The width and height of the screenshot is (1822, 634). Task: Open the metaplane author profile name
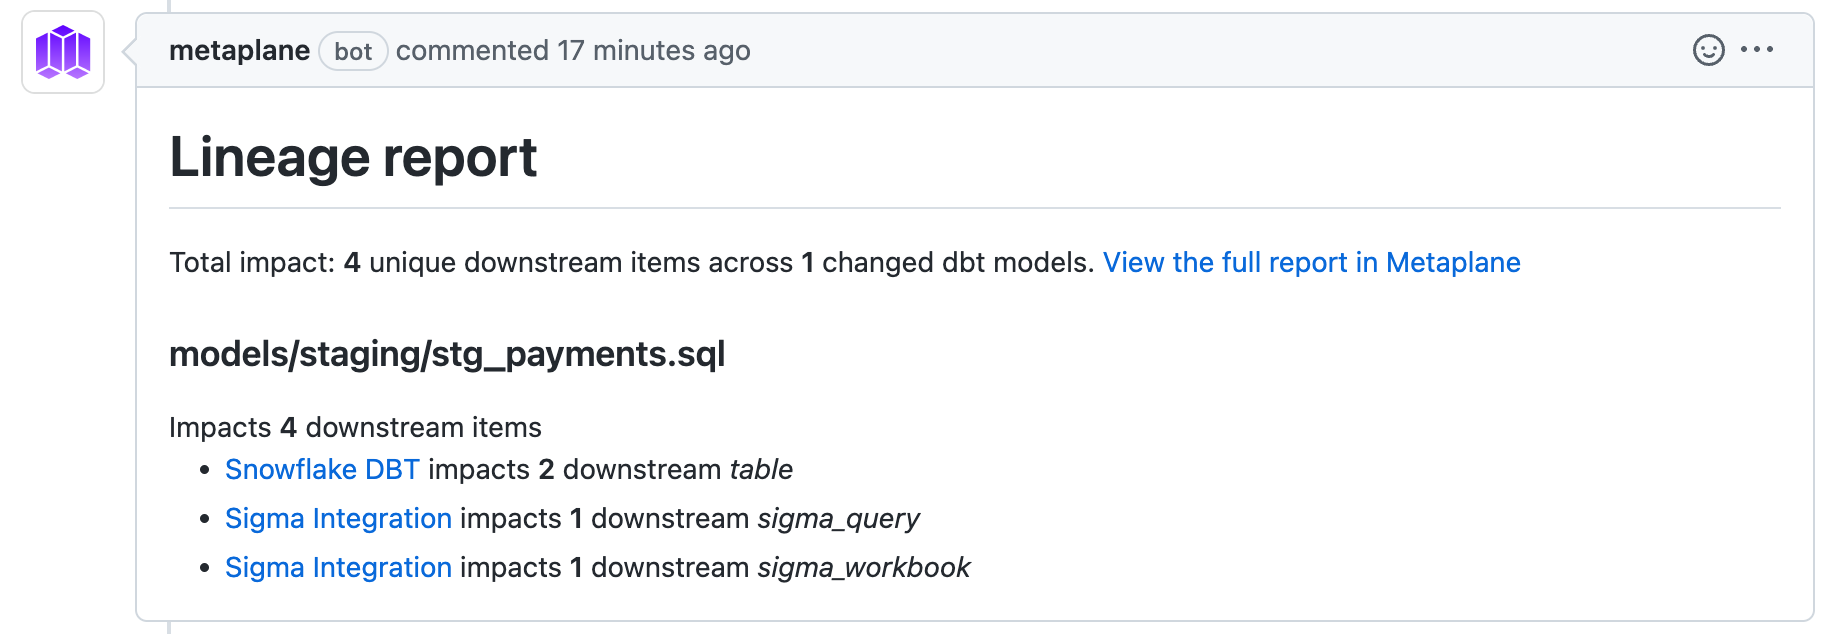click(239, 51)
